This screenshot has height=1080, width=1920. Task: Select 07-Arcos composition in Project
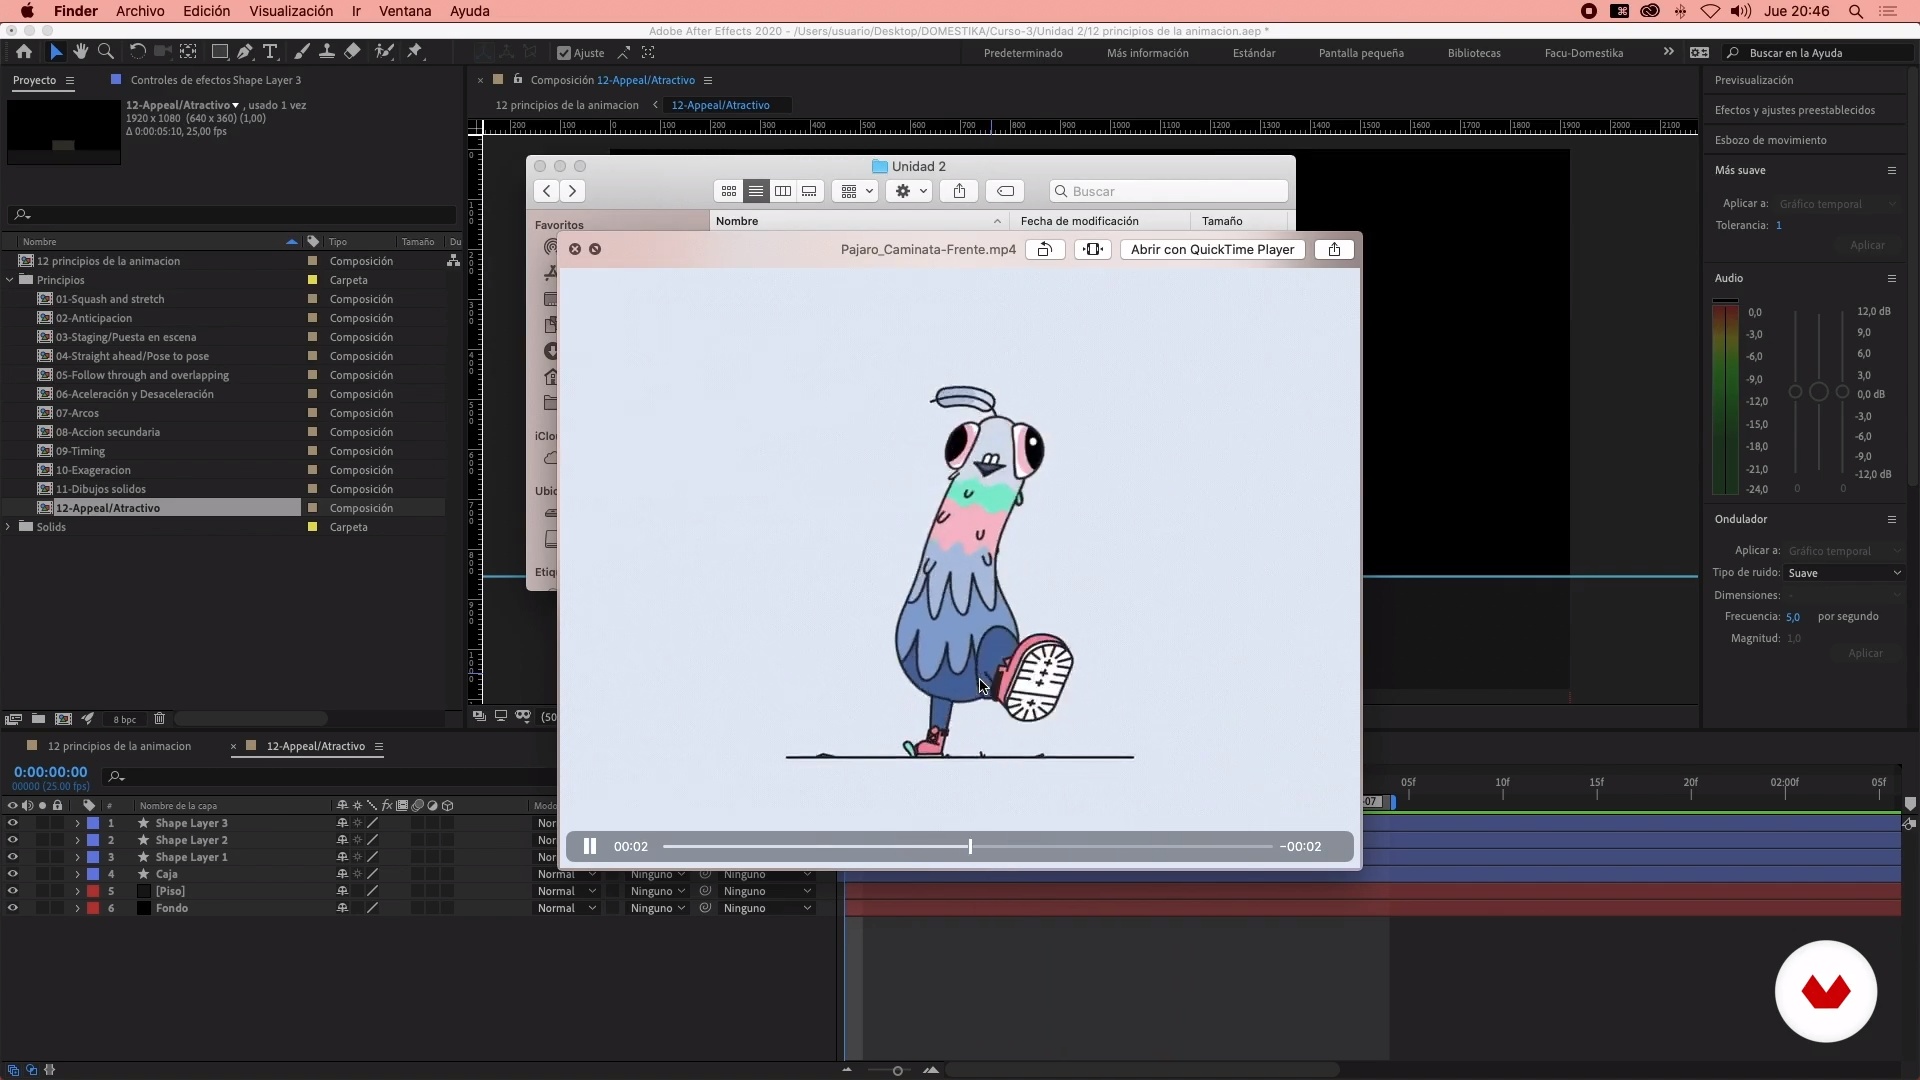coord(77,413)
